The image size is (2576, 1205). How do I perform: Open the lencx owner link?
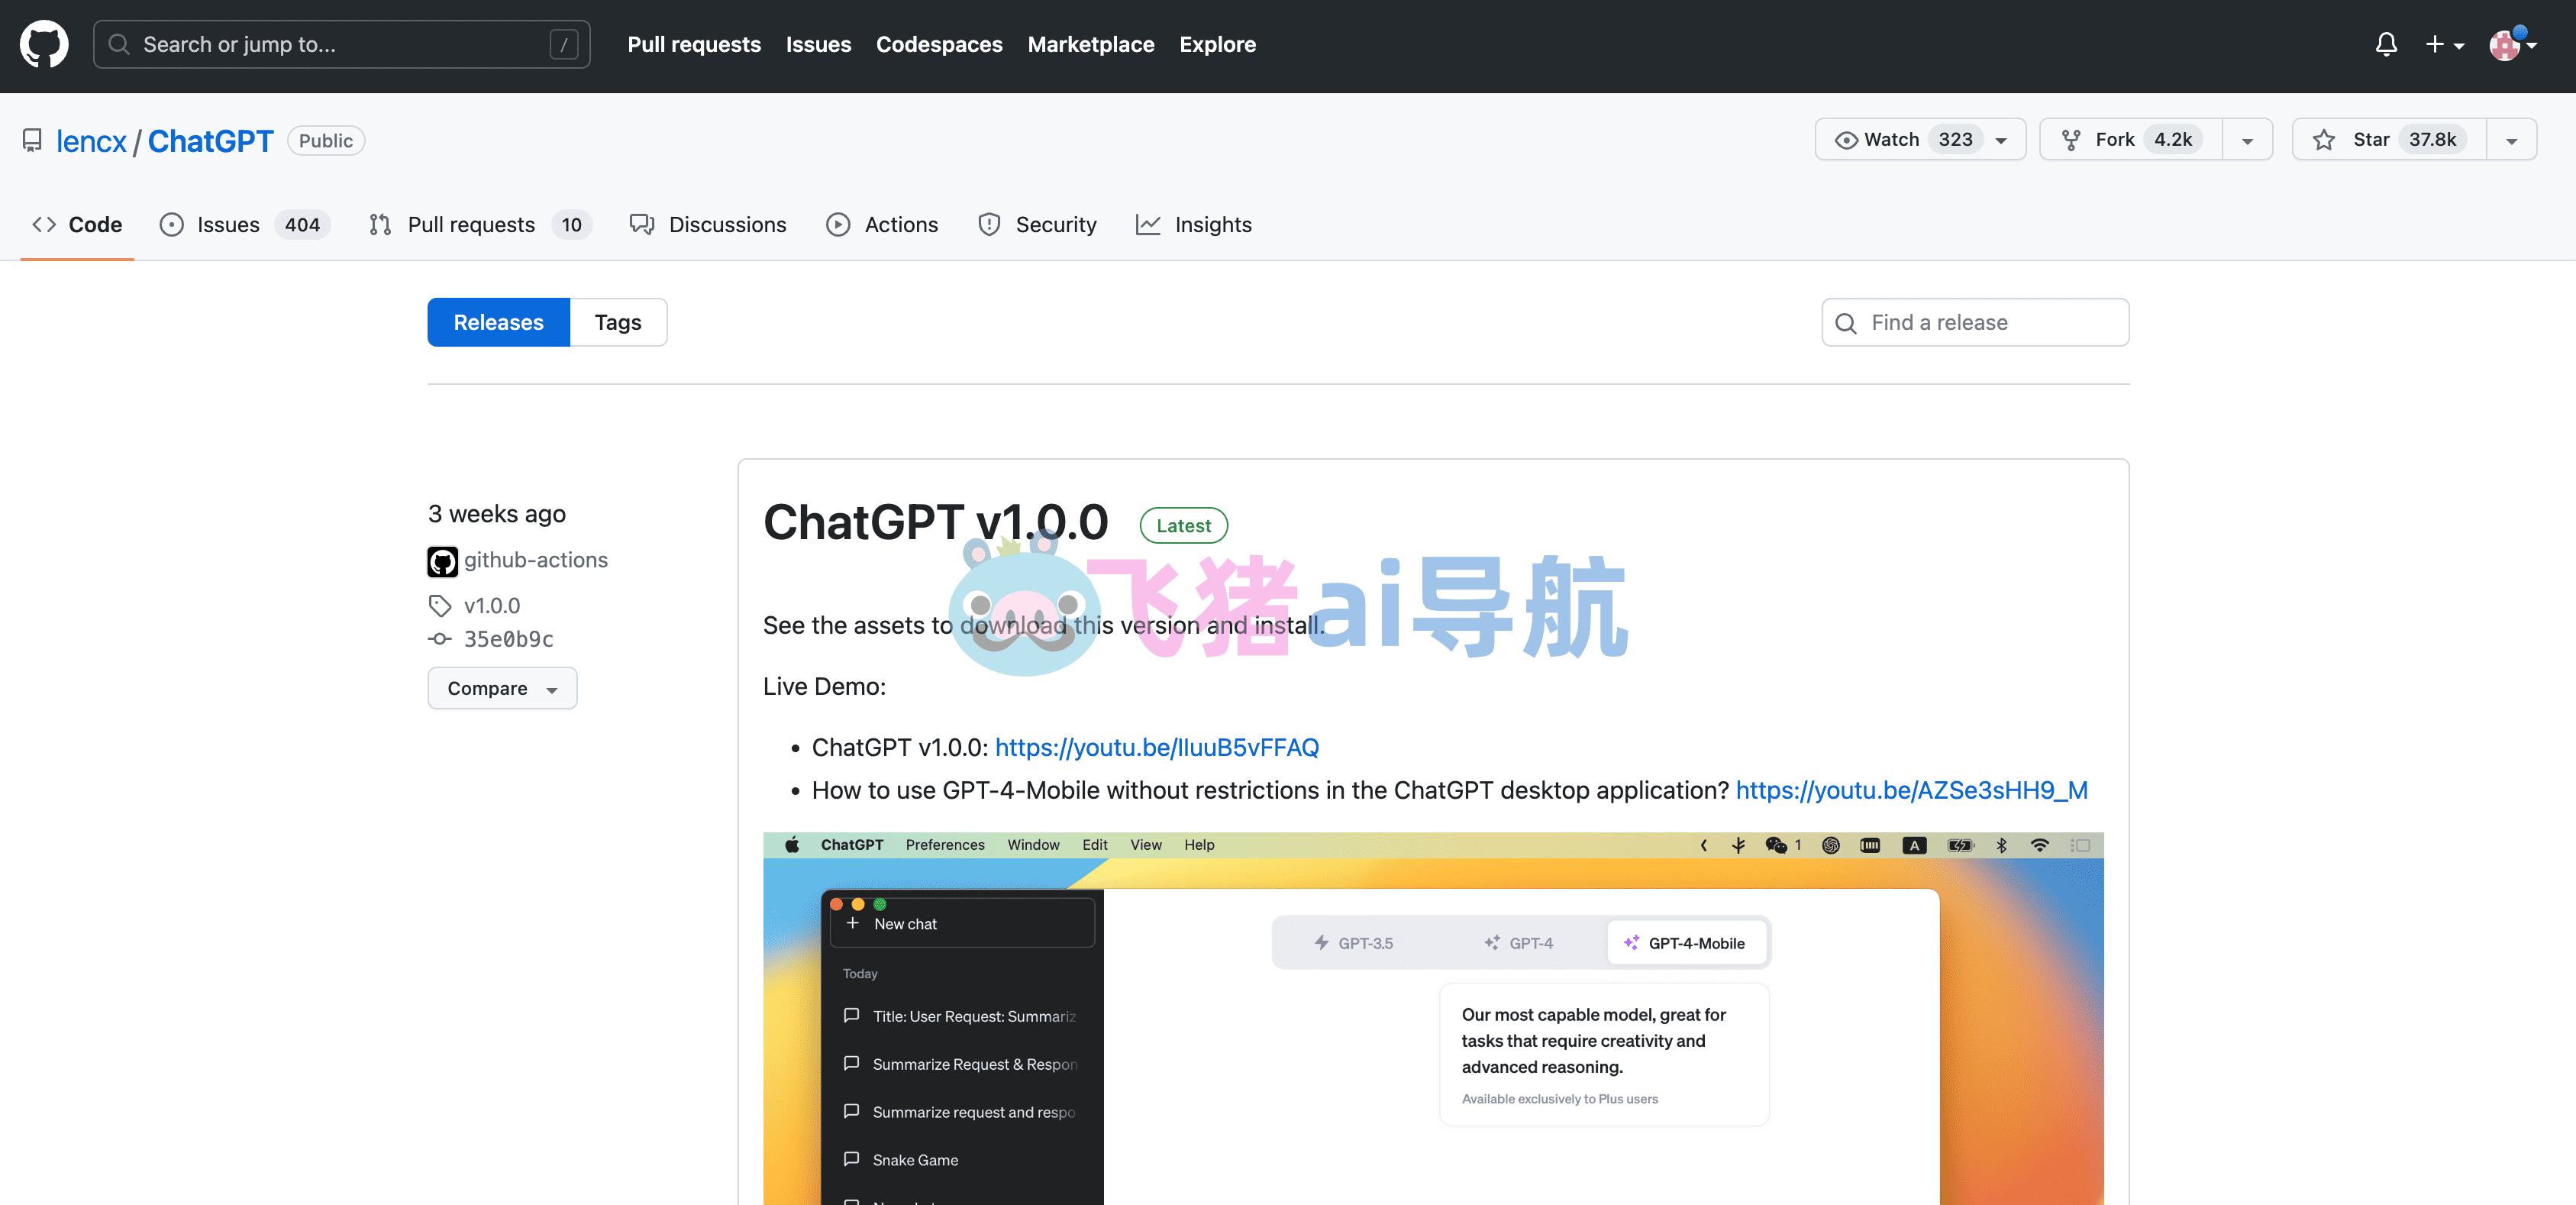pyautogui.click(x=91, y=141)
